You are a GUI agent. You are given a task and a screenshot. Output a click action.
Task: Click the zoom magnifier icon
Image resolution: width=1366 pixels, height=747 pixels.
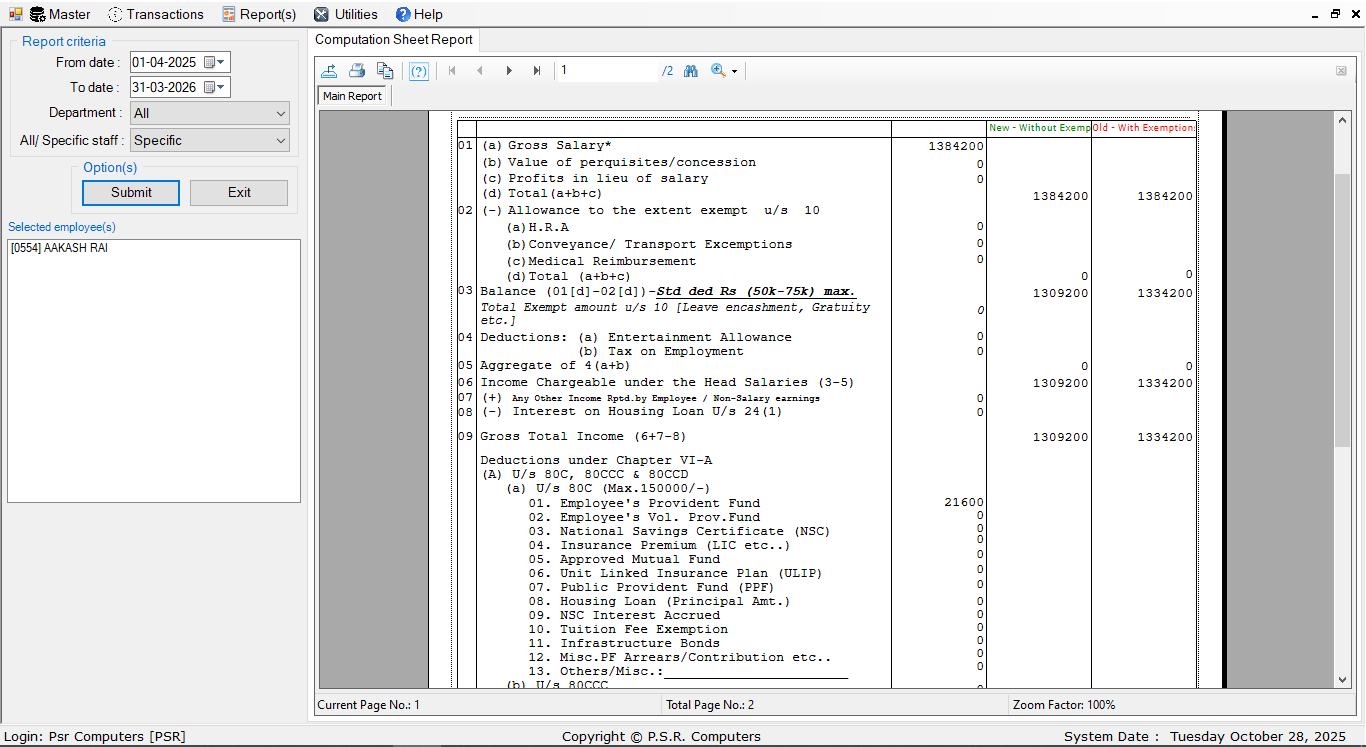click(x=718, y=71)
